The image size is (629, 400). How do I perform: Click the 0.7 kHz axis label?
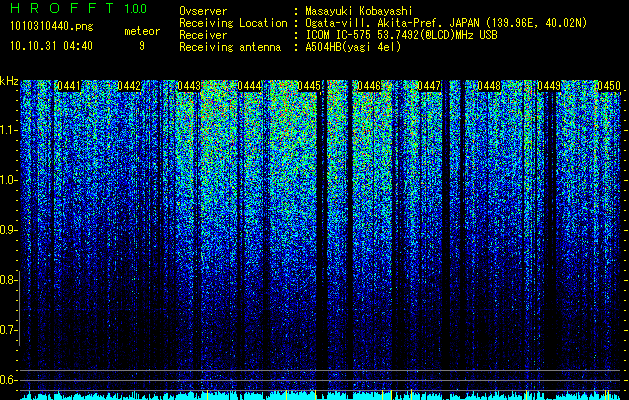pyautogui.click(x=8, y=330)
